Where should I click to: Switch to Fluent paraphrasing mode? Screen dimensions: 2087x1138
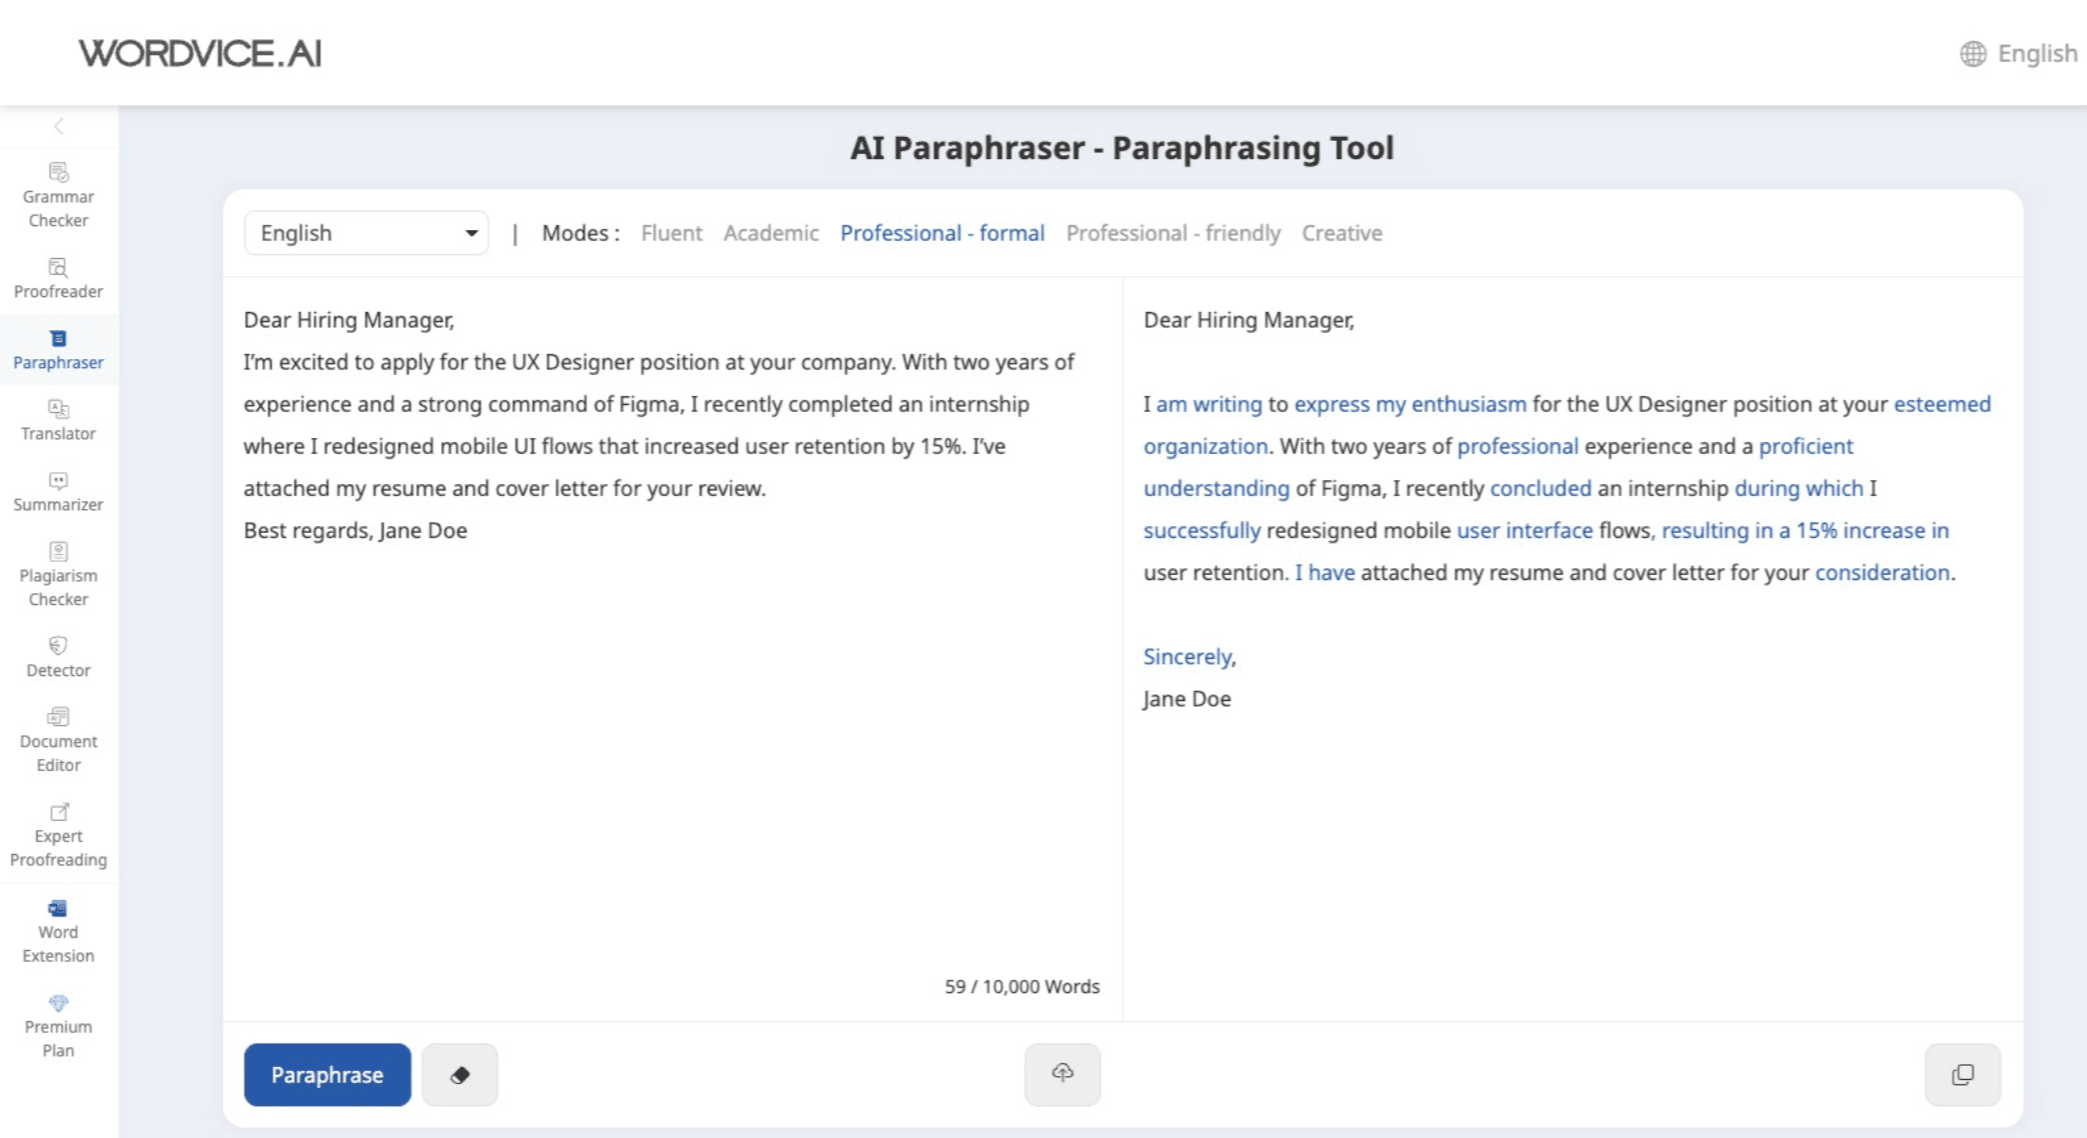(x=671, y=233)
